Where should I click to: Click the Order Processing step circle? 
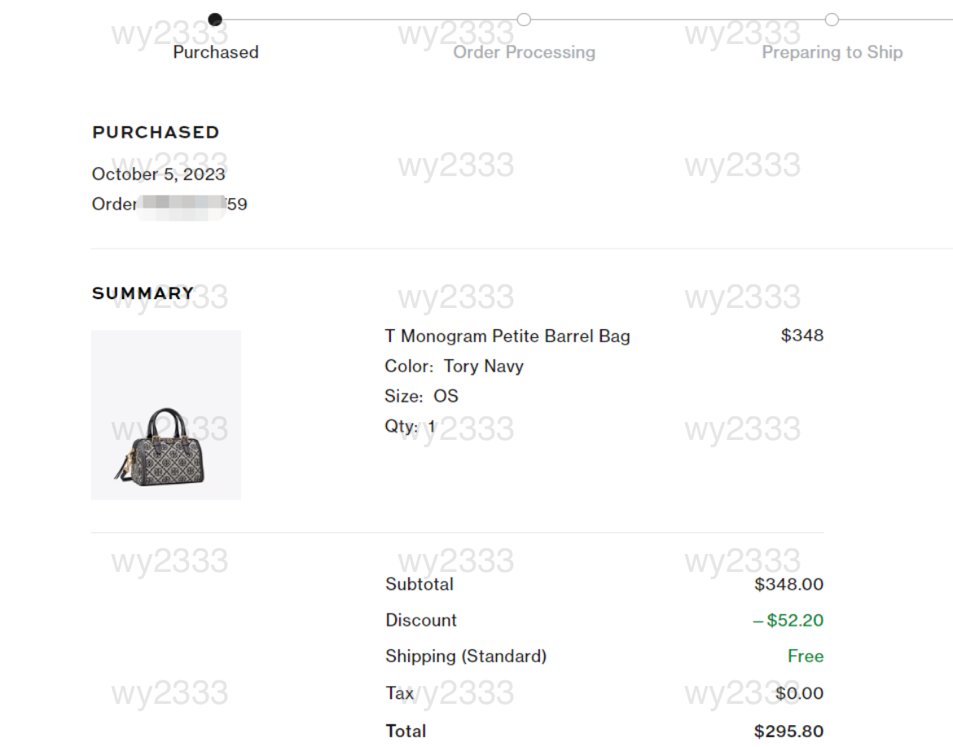[x=523, y=19]
